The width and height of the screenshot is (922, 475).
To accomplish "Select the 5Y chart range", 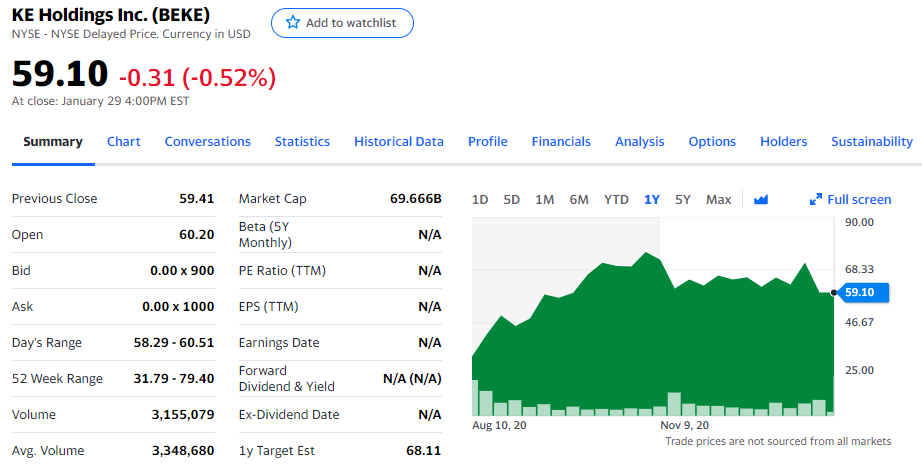I will click(x=683, y=200).
